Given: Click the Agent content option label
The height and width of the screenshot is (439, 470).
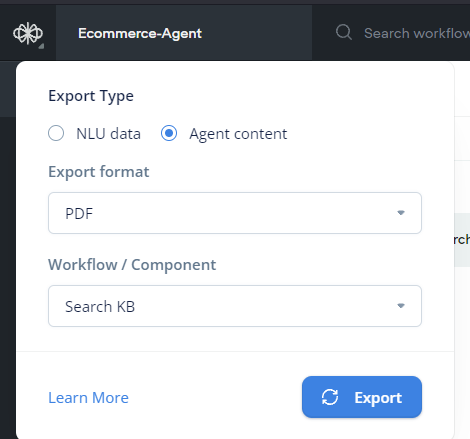Looking at the screenshot, I should [238, 134].
